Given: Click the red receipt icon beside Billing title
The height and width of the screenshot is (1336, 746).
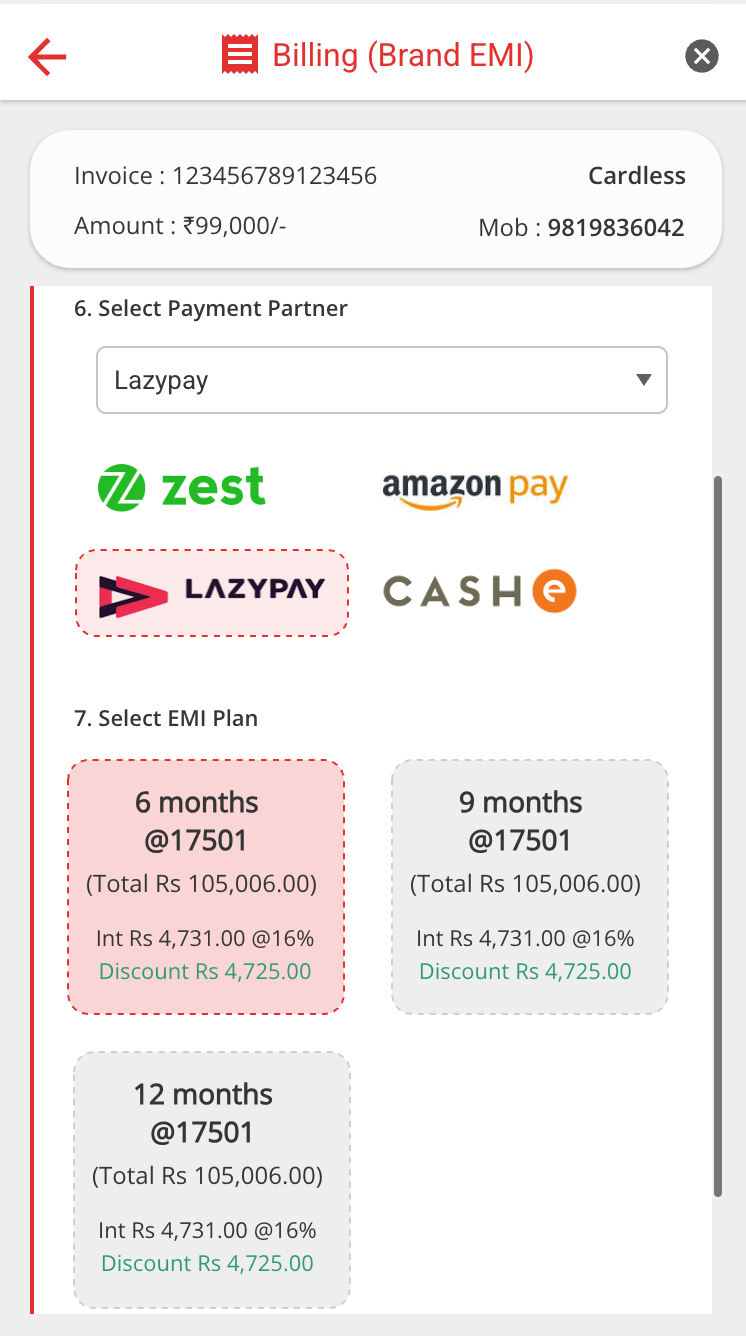Looking at the screenshot, I should pos(239,54).
